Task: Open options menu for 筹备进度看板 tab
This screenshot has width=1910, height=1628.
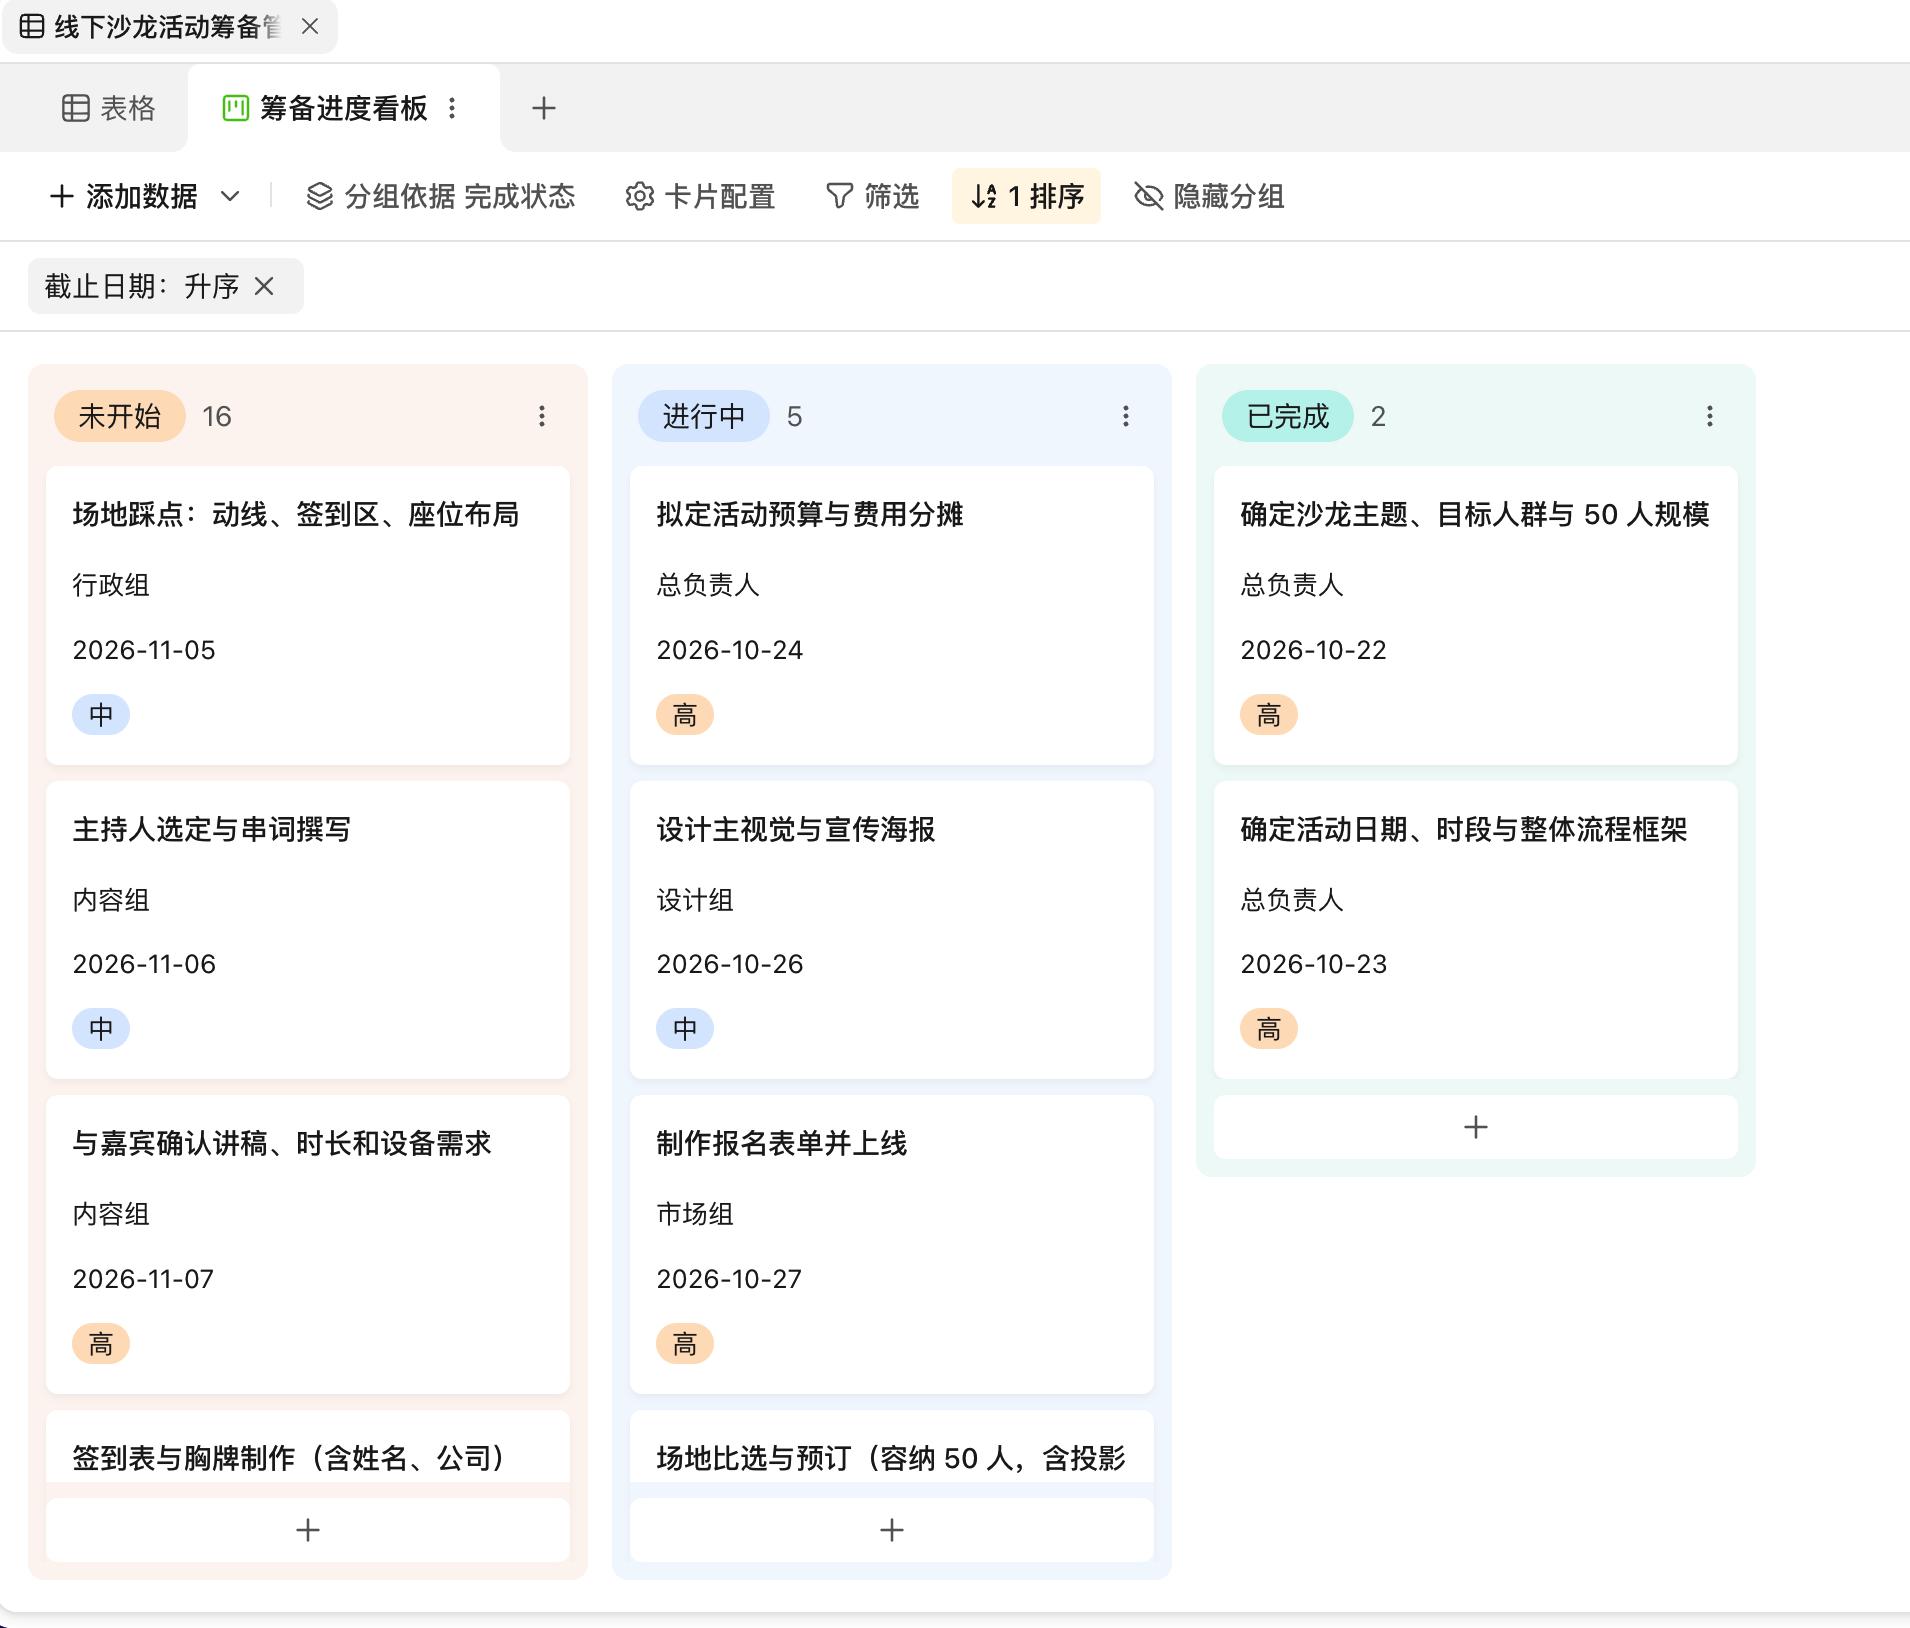Action: (453, 108)
